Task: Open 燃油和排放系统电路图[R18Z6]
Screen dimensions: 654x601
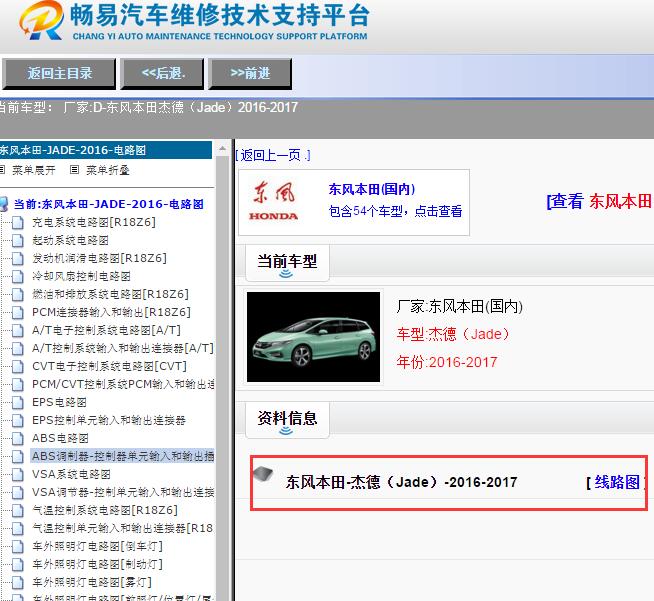Action: (110, 294)
